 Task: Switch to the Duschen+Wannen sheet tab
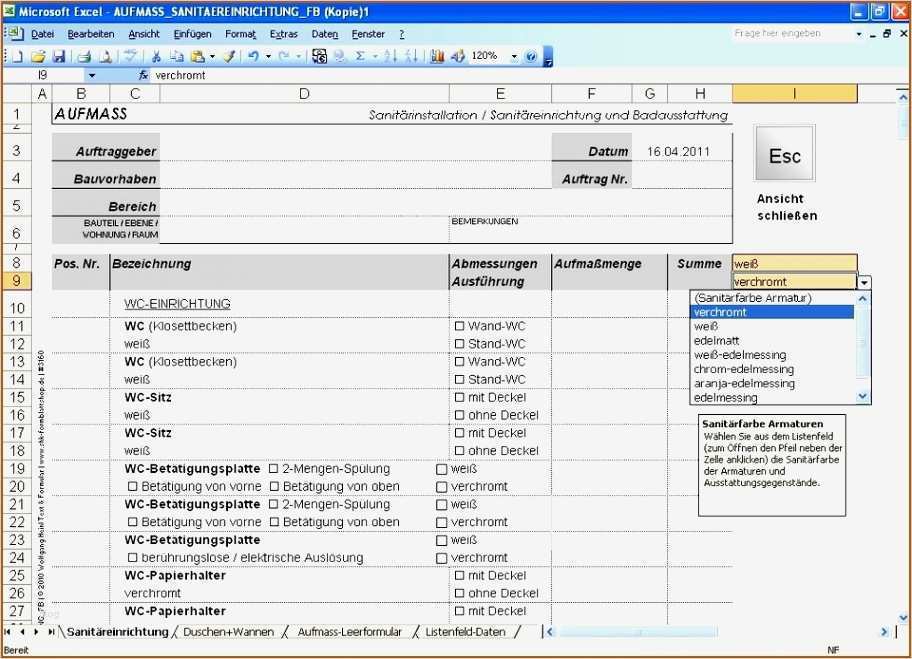pyautogui.click(x=230, y=632)
